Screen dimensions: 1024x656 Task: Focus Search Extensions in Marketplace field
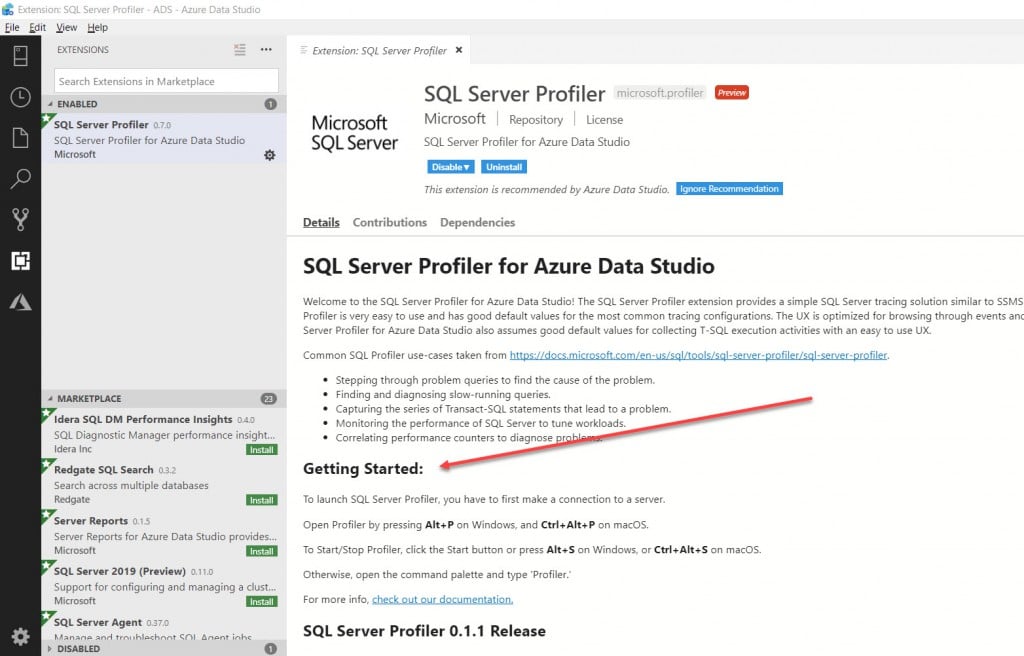pos(166,81)
